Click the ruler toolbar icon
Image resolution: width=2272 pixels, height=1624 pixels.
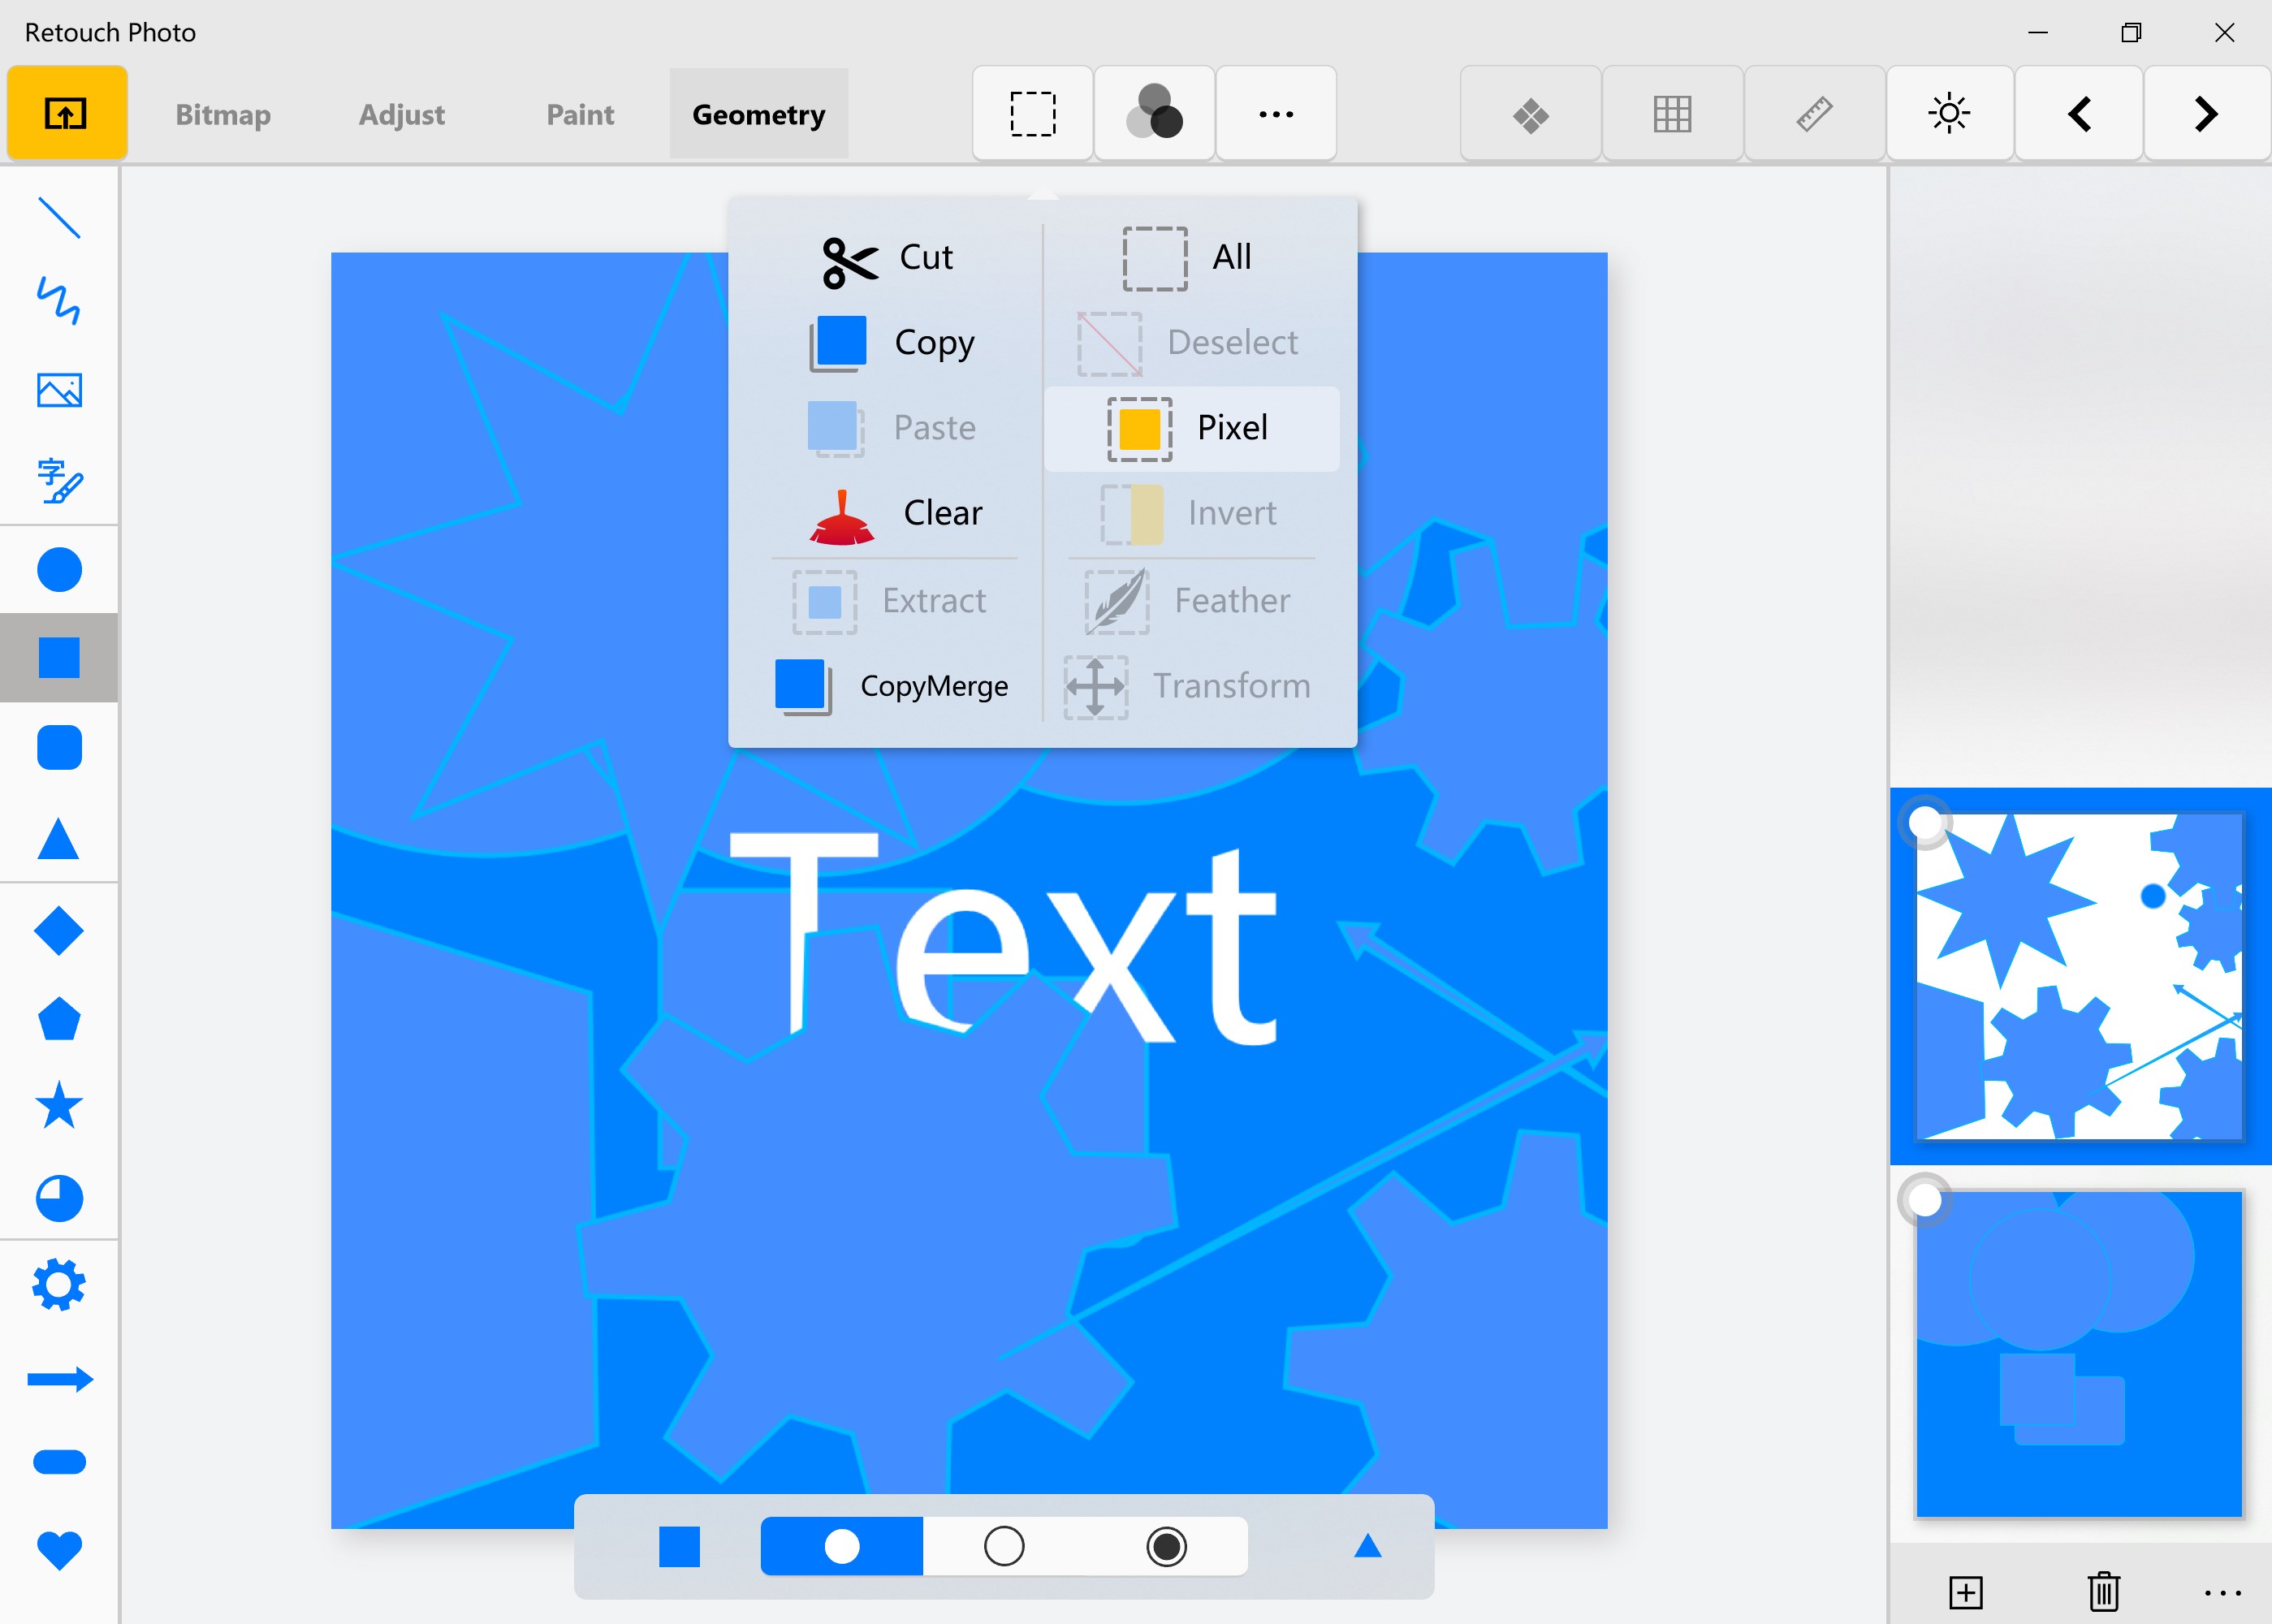tap(1814, 114)
